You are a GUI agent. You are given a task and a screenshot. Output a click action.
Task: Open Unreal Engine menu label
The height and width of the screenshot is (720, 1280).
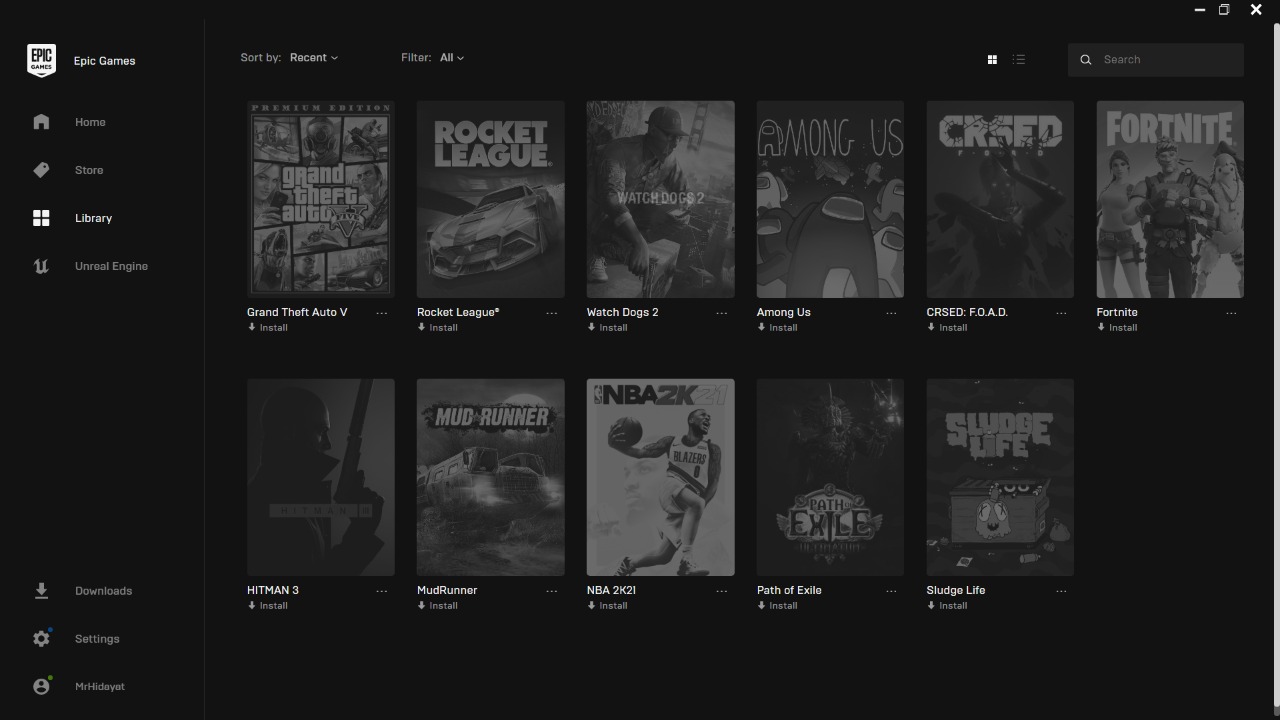click(x=111, y=266)
